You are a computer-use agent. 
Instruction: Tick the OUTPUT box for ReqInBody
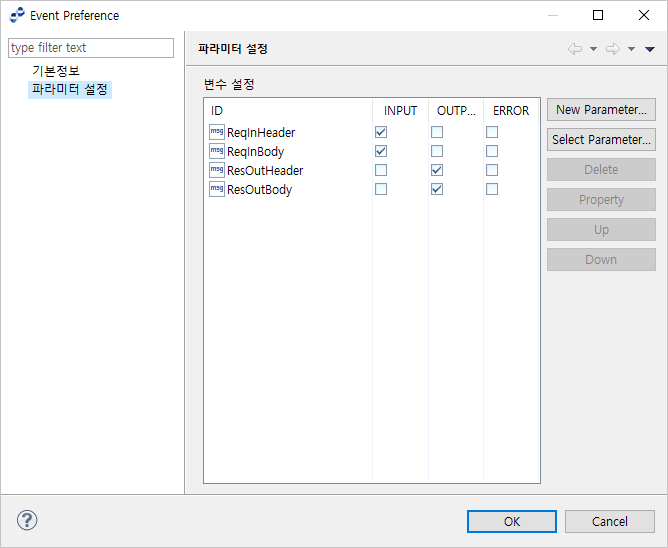[437, 151]
